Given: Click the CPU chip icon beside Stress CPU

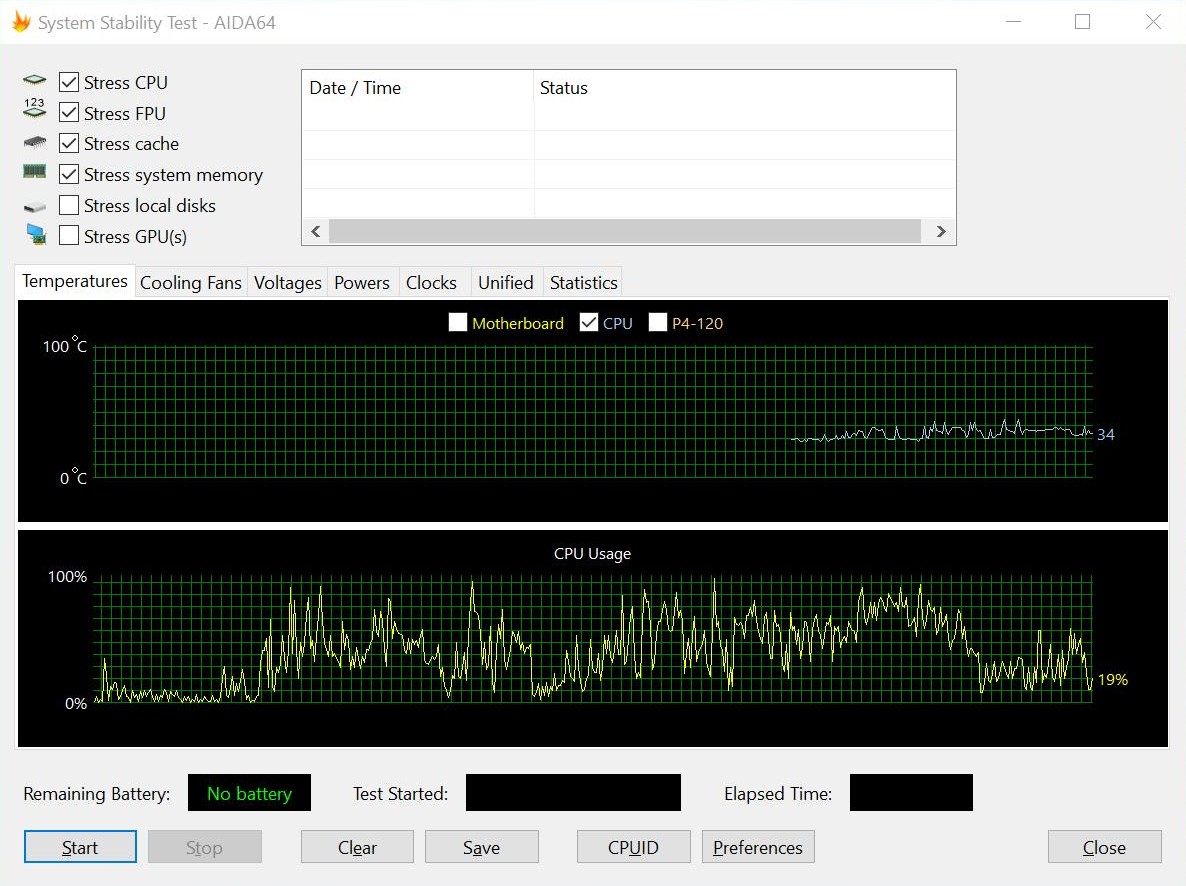Looking at the screenshot, I should (x=34, y=80).
